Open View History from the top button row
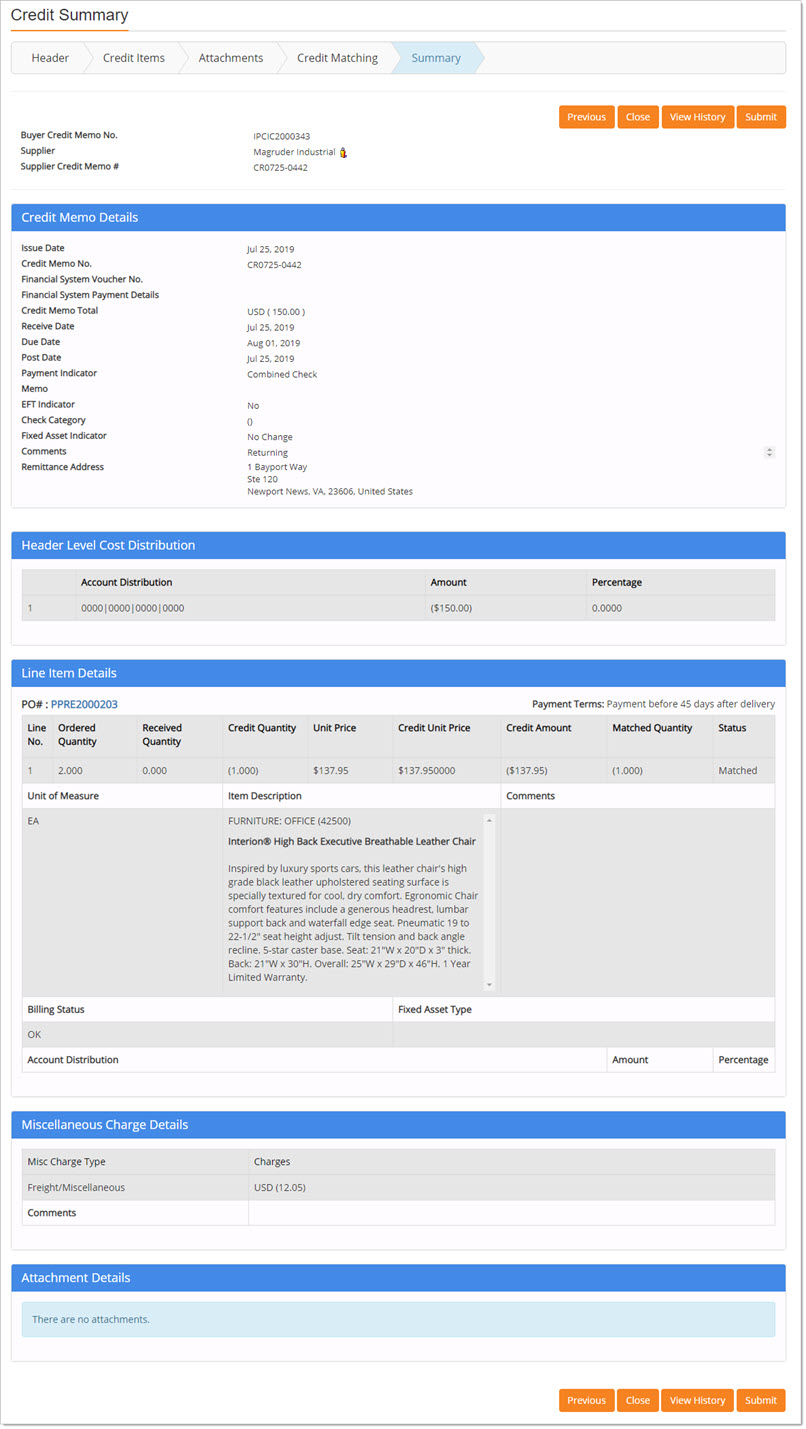Viewport: 806px width, 1429px height. (697, 116)
